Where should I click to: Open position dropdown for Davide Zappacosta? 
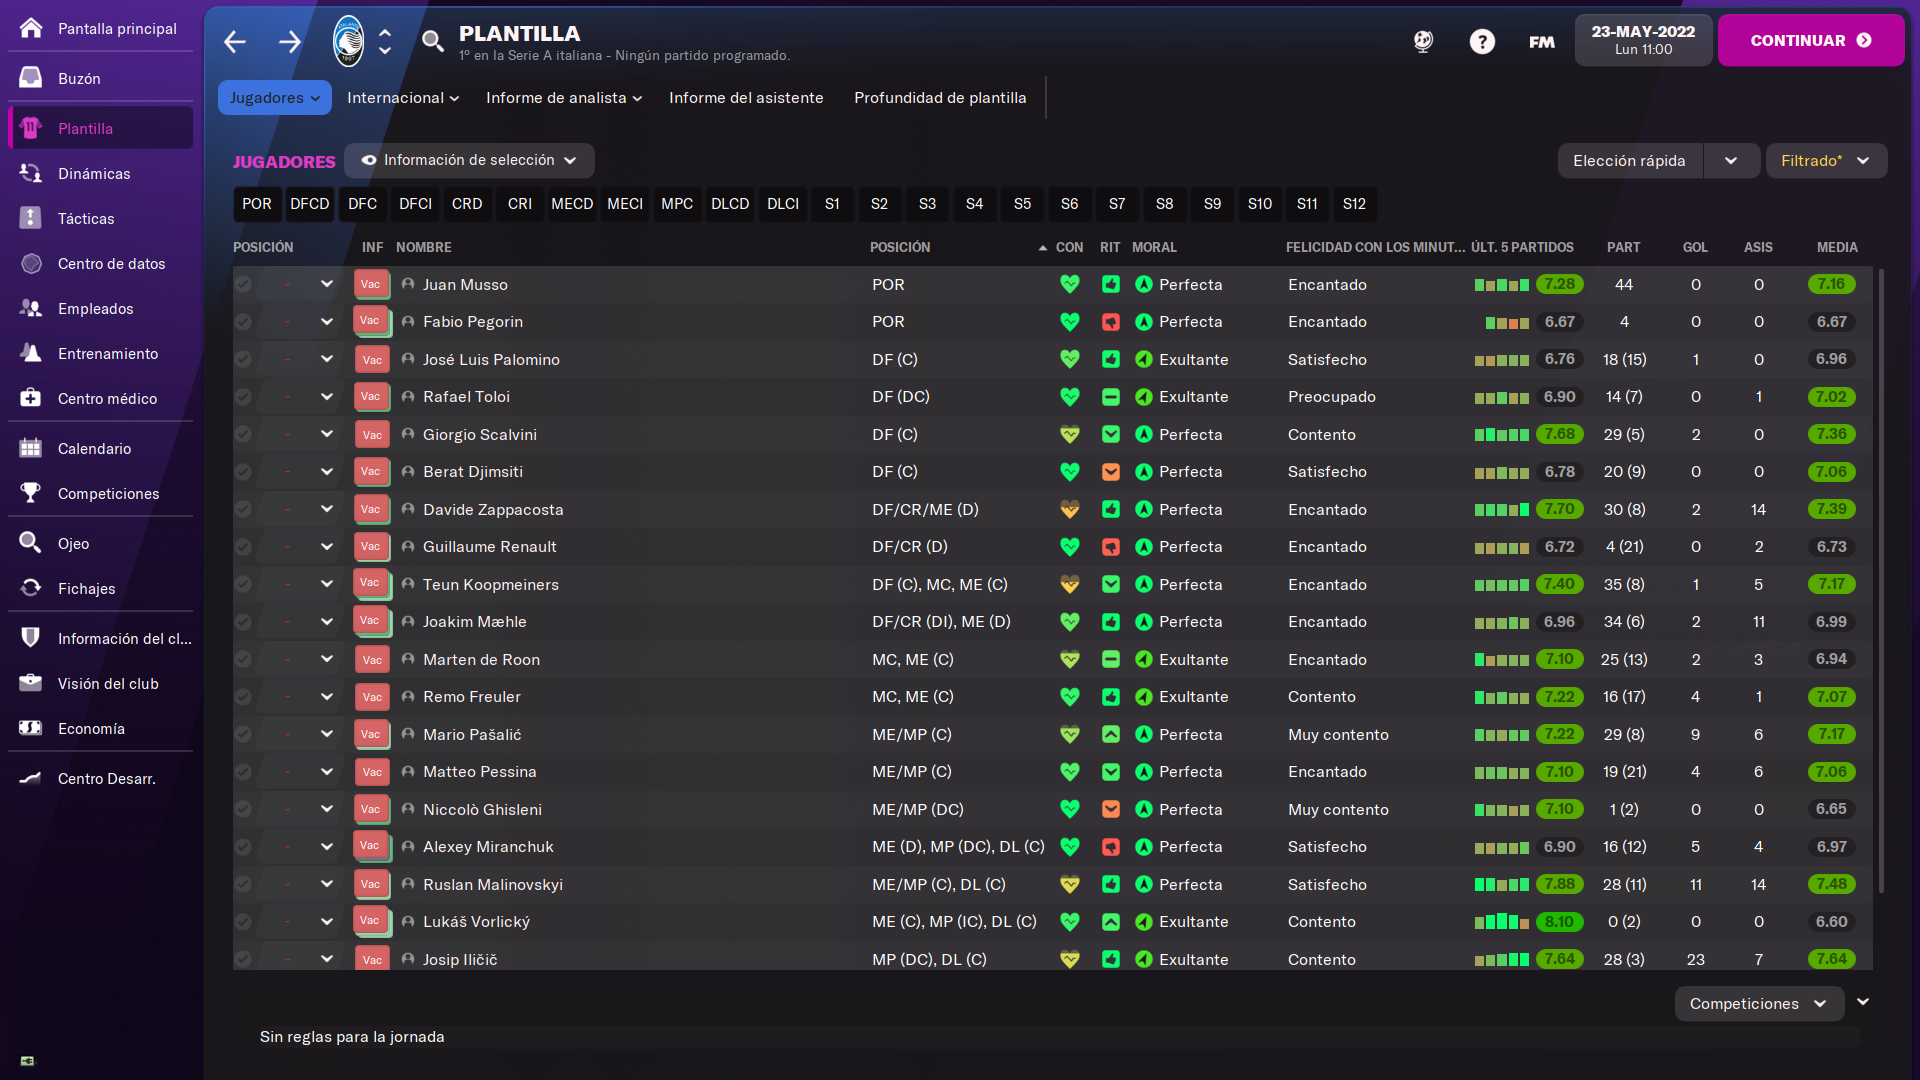[326, 509]
